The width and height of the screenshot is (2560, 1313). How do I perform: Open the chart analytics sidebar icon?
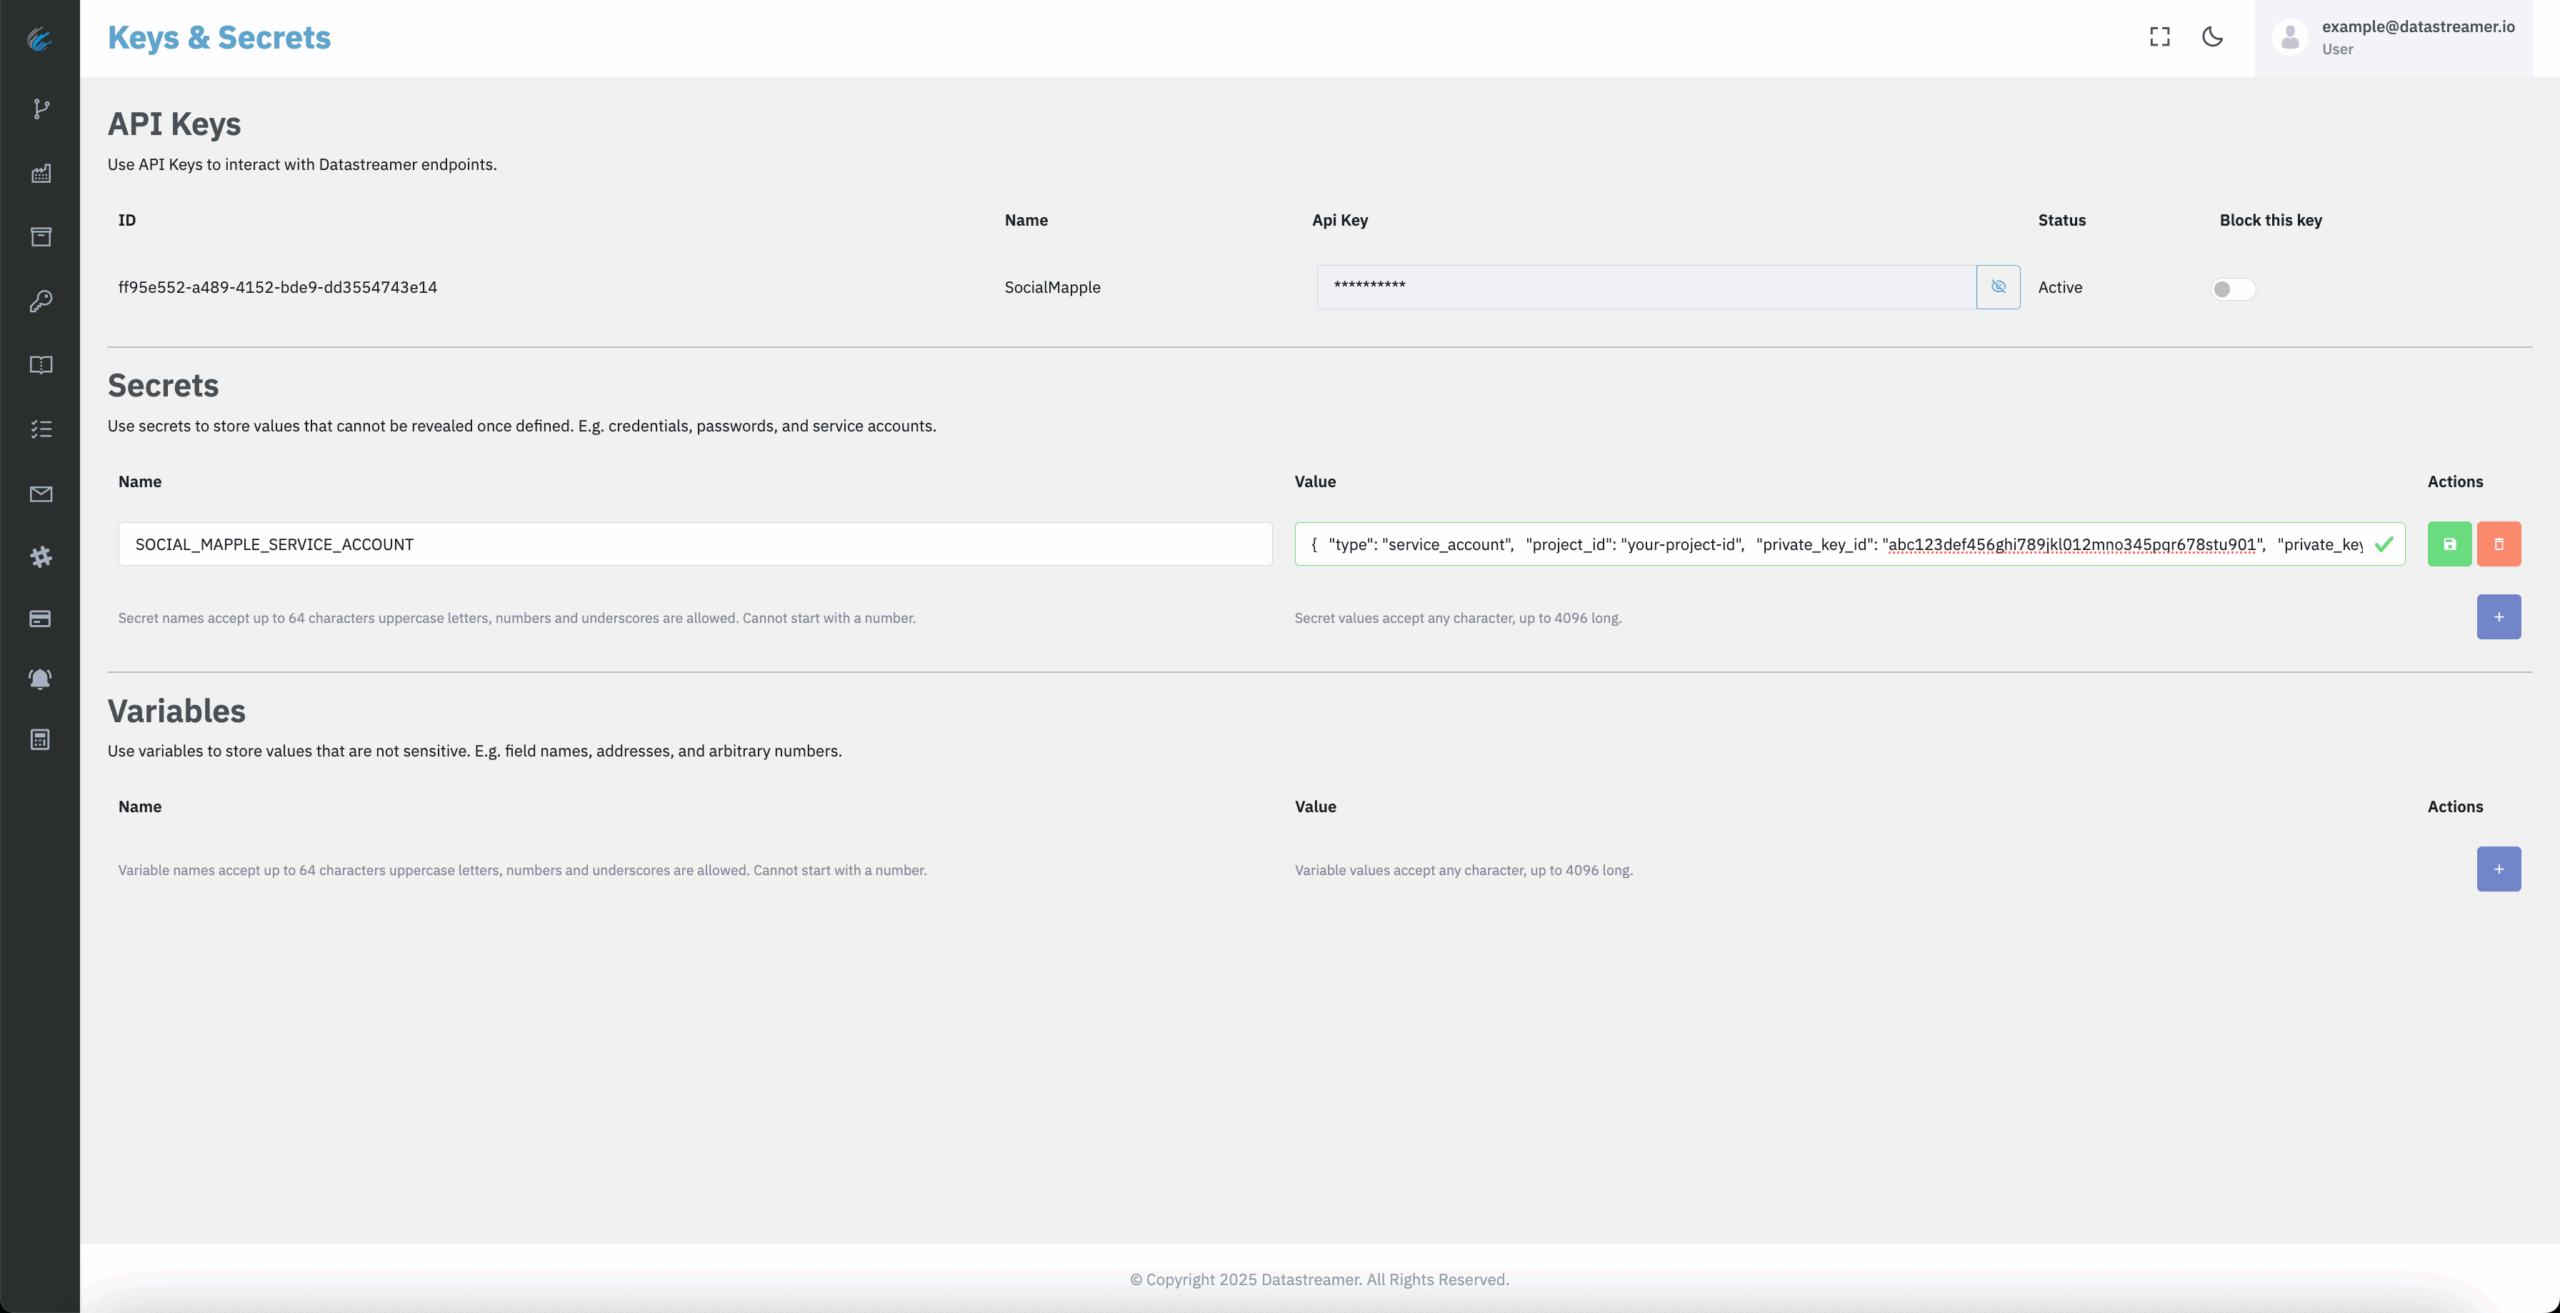pos(40,173)
